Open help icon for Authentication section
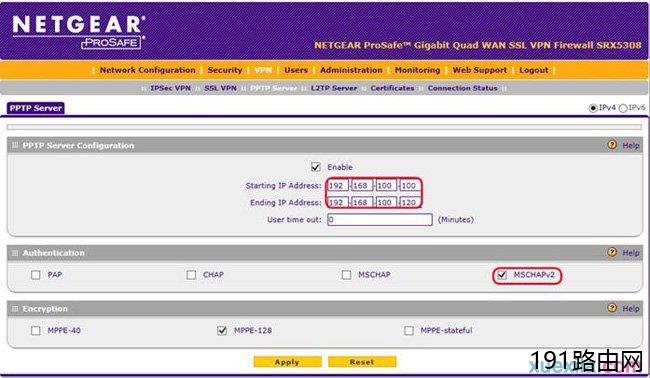This screenshot has height=378, width=650. pos(612,252)
